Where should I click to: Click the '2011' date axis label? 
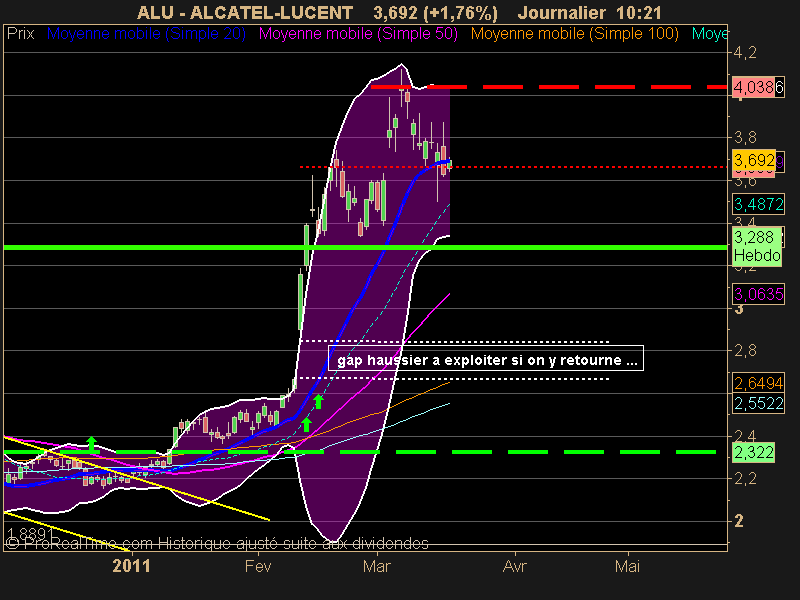pyautogui.click(x=131, y=566)
